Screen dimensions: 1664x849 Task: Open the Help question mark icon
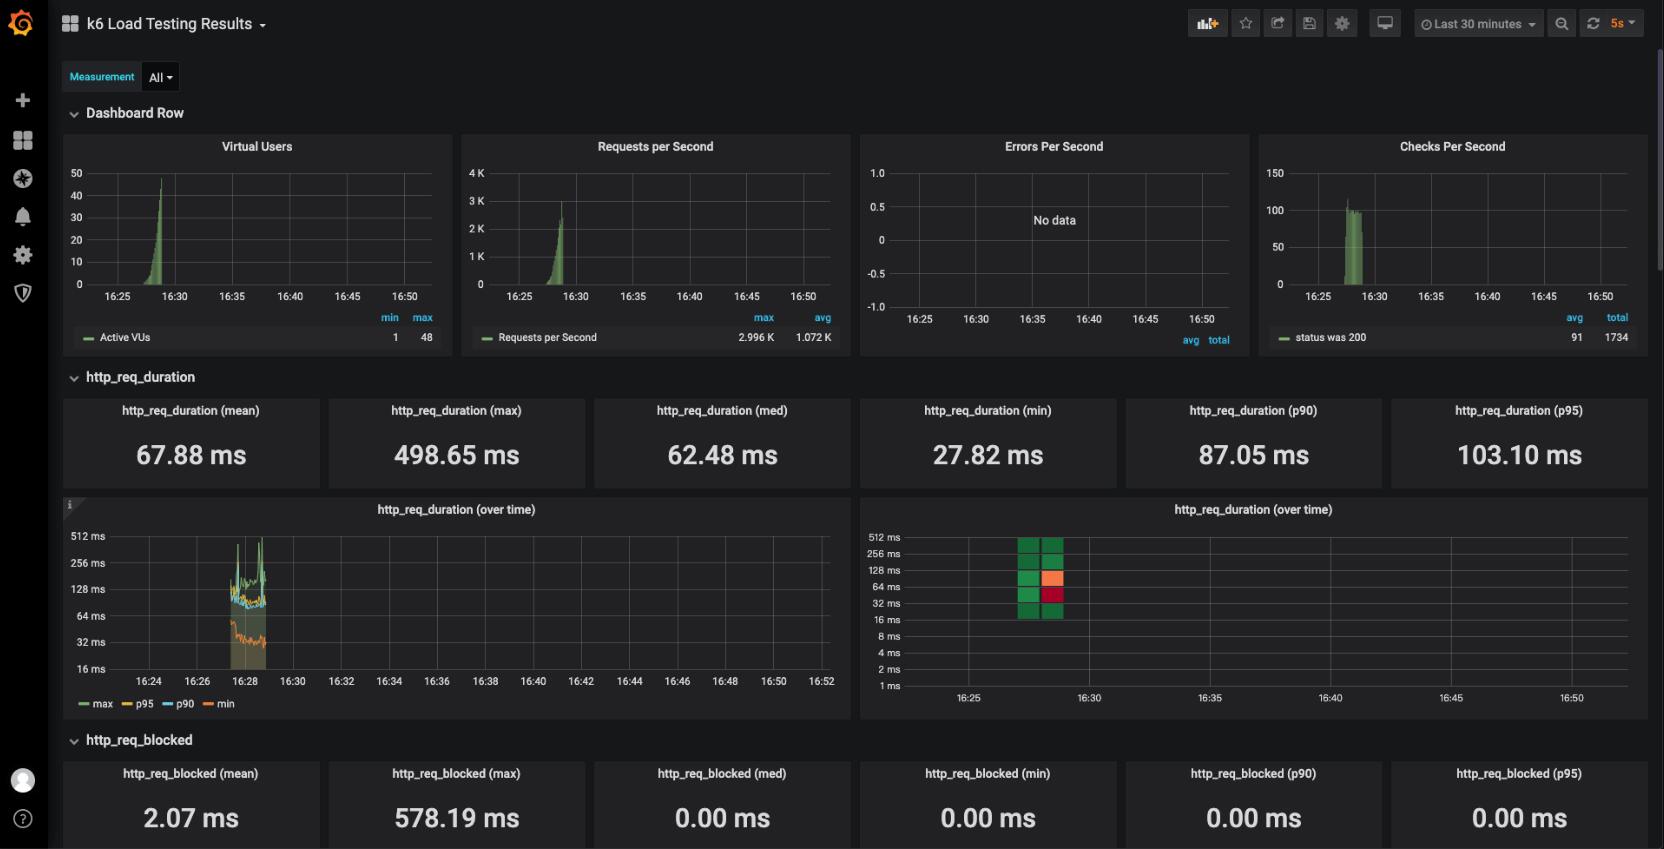pyautogui.click(x=23, y=819)
